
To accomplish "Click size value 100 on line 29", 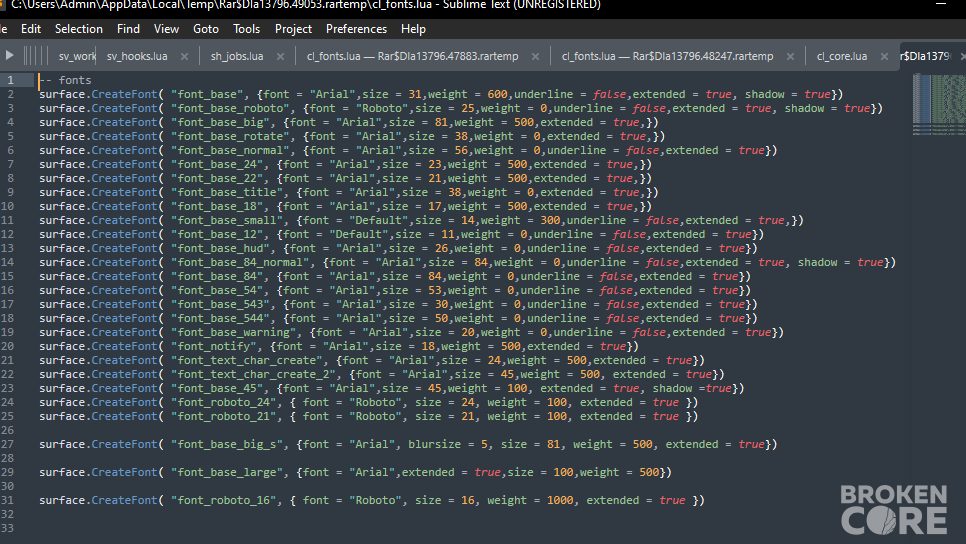I will pos(563,472).
